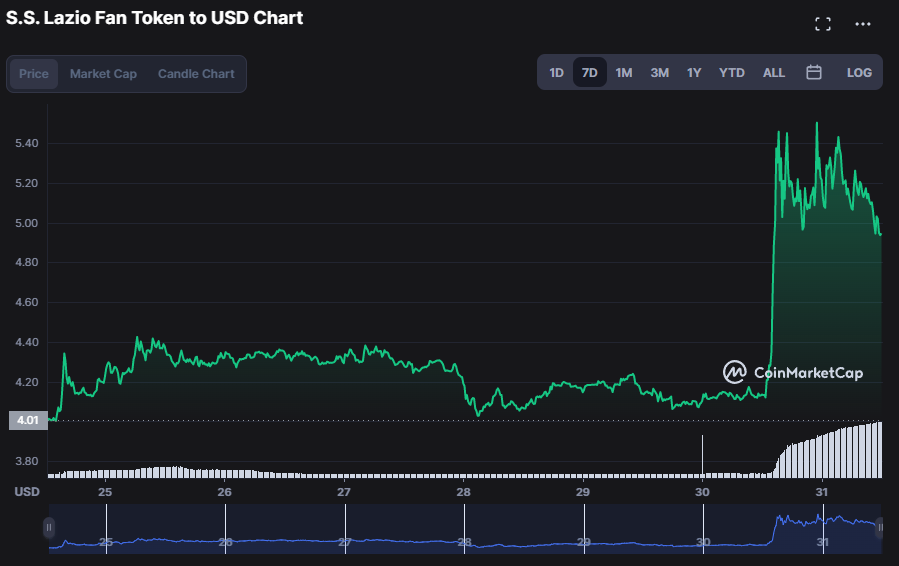Click date label 30 on x-axis

pos(702,492)
